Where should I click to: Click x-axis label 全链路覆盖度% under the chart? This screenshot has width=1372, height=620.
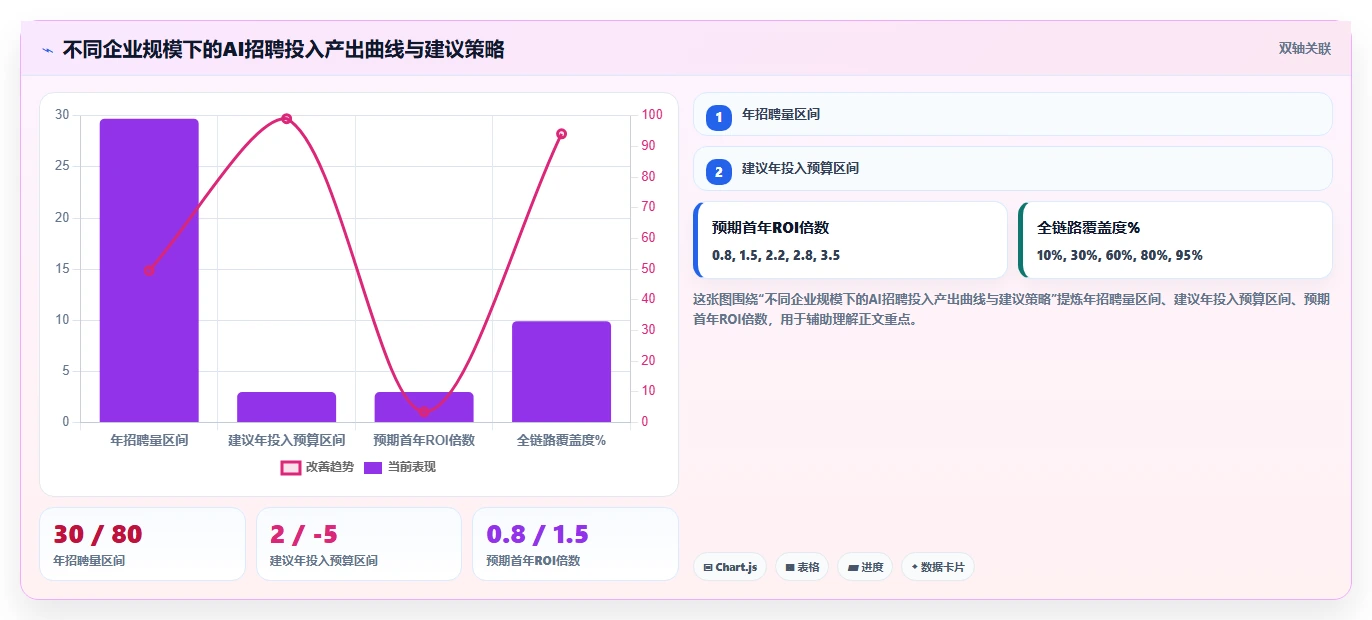[x=561, y=440]
